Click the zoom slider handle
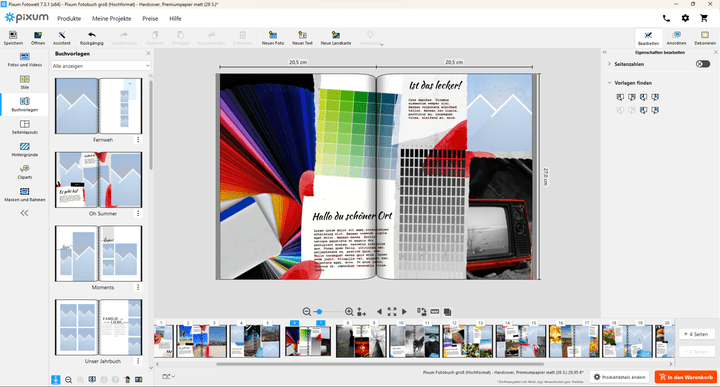 point(319,312)
